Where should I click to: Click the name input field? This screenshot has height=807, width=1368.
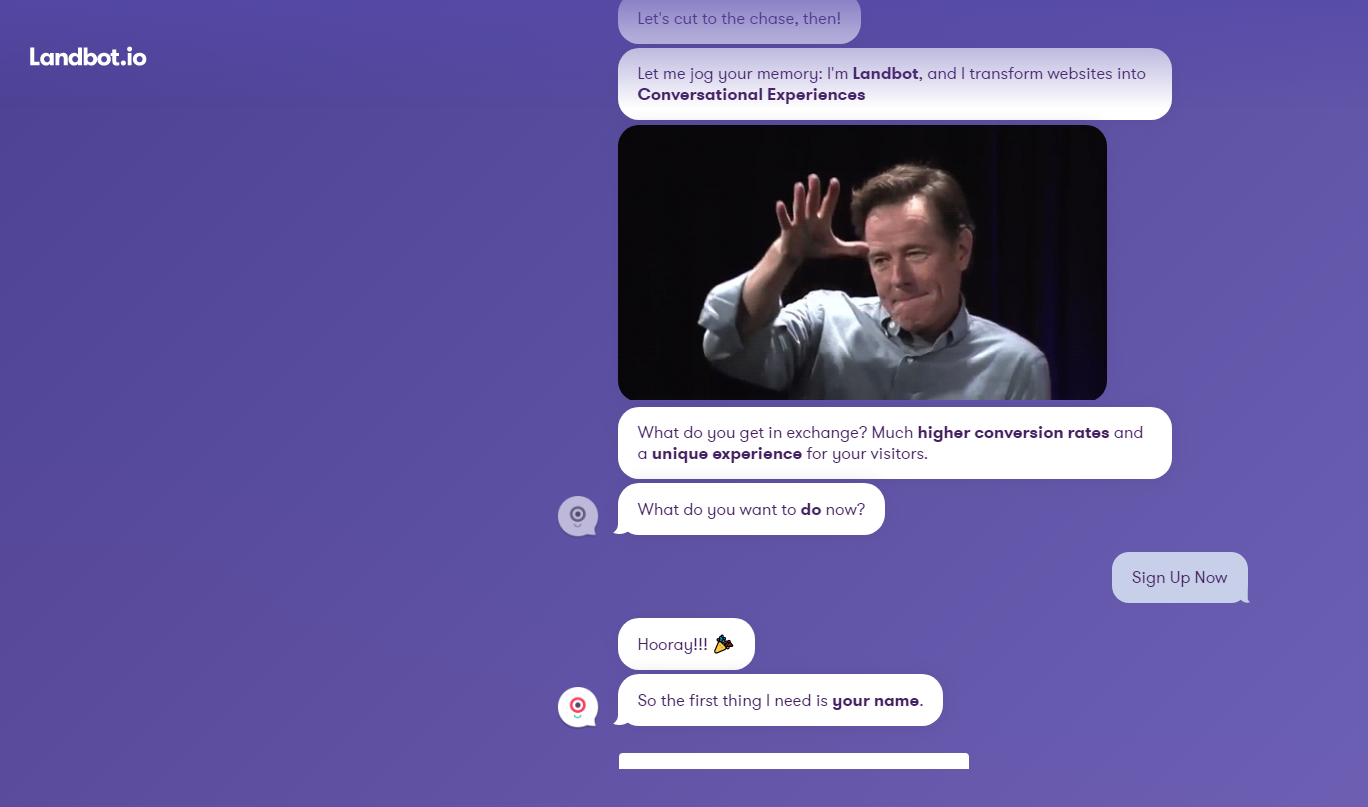[x=793, y=762]
